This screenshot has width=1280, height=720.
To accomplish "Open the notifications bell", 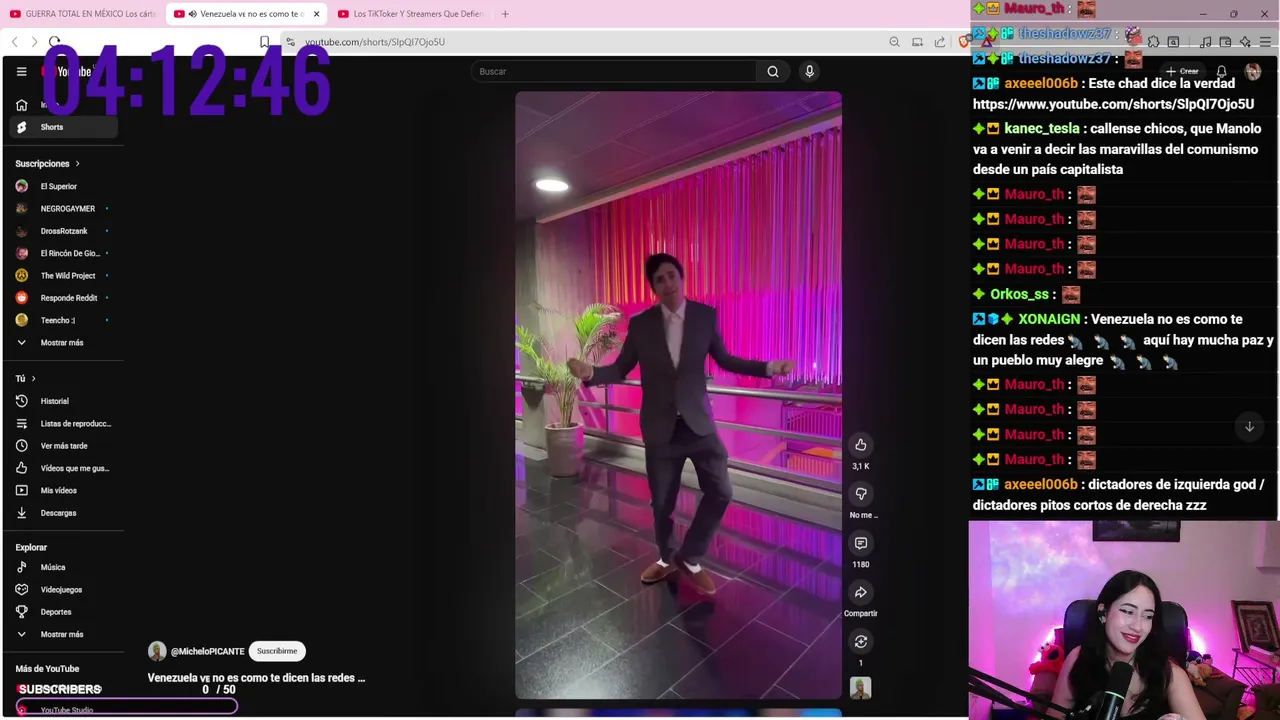I will click(1222, 71).
